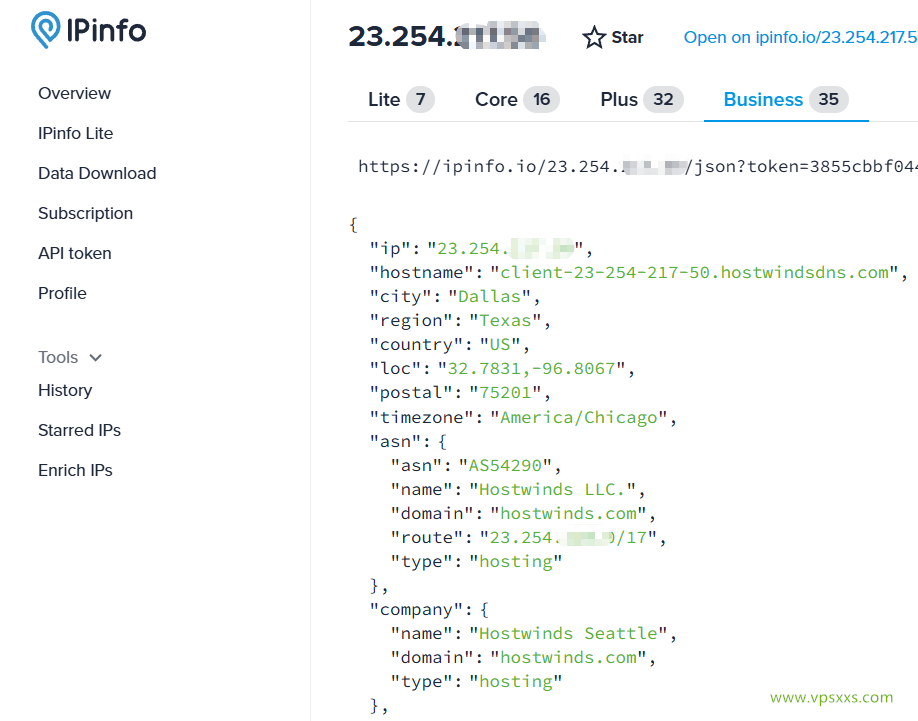View the API token page
The image size is (918, 721).
[x=75, y=254]
